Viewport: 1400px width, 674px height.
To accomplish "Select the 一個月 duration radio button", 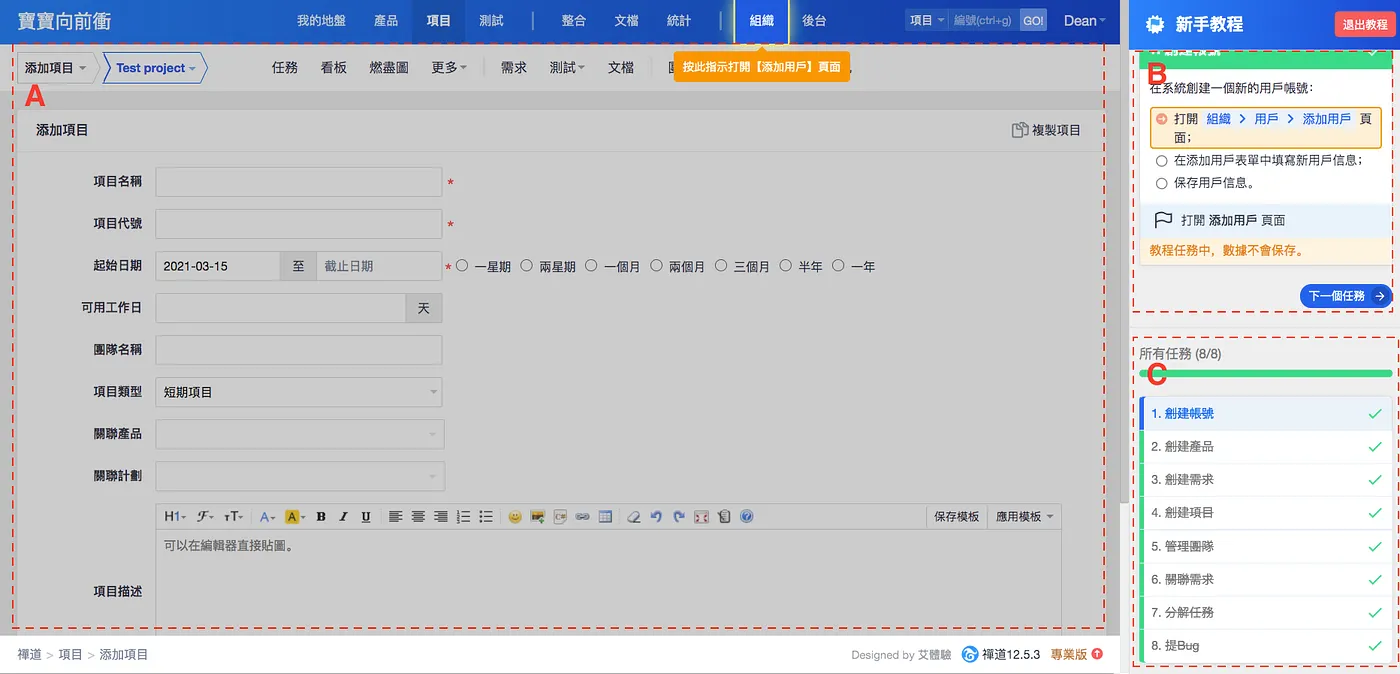I will click(591, 266).
